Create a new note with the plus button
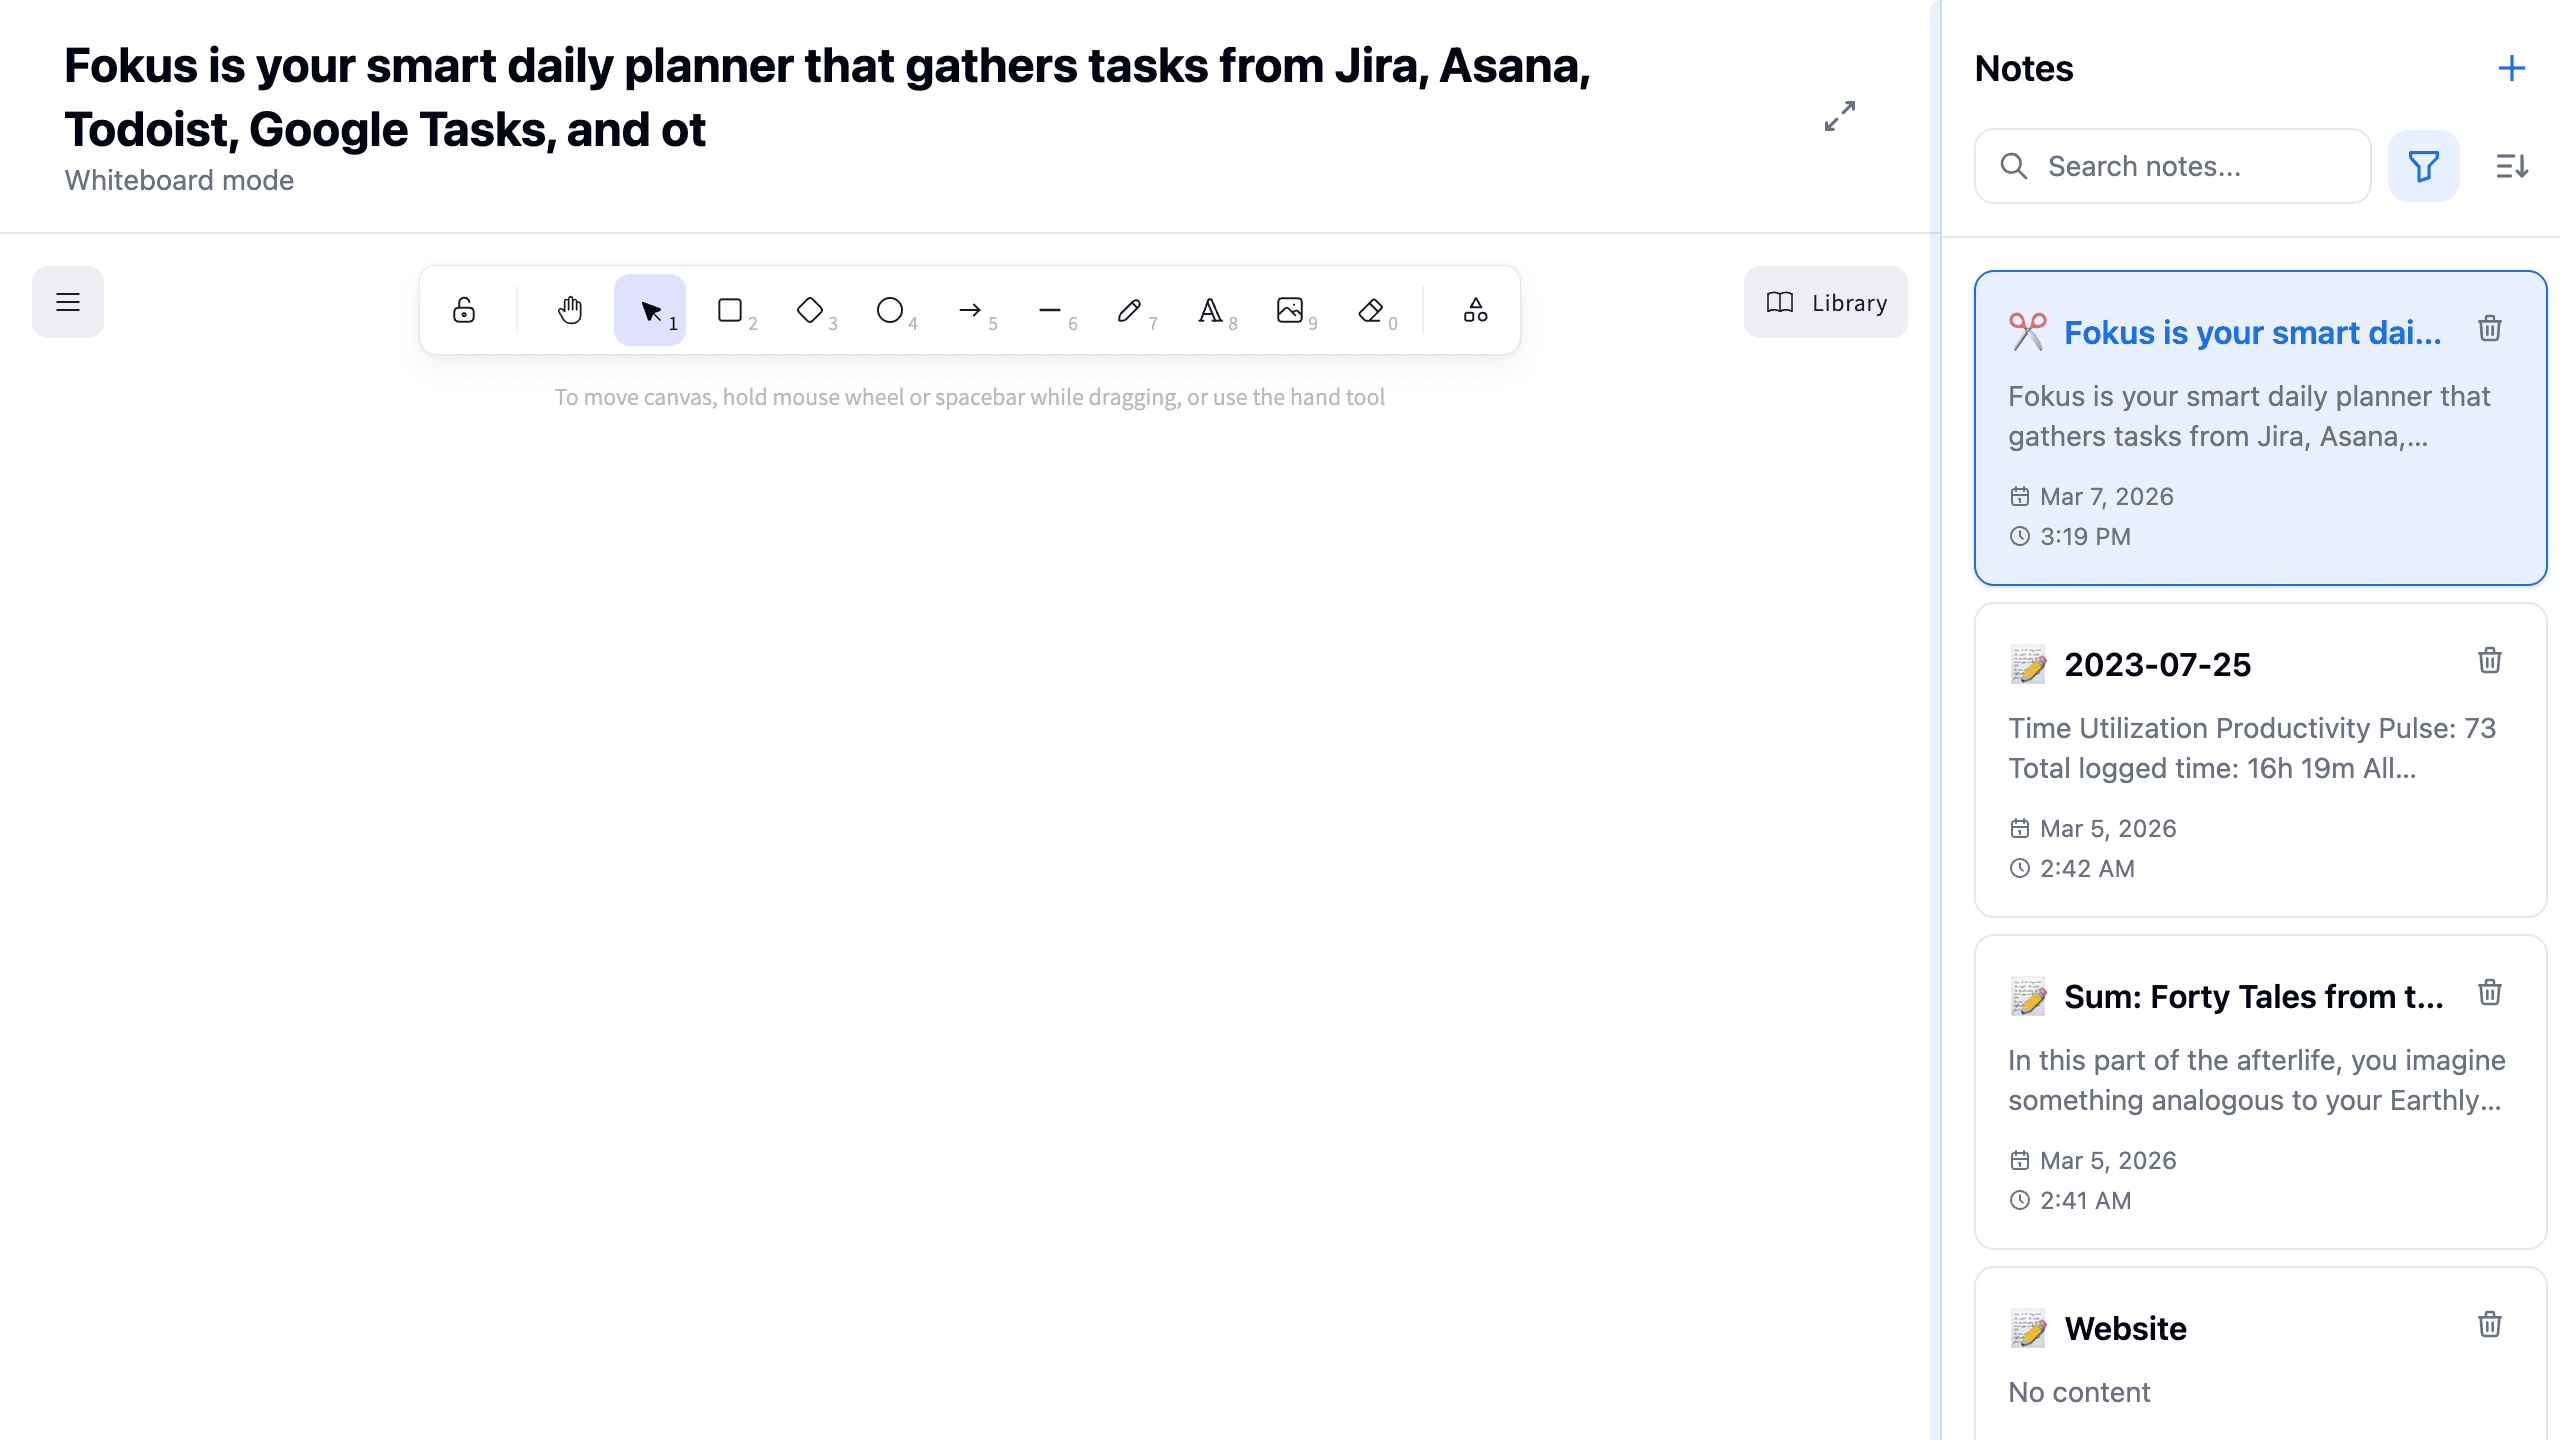This screenshot has height=1440, width=2560. pos(2513,68)
